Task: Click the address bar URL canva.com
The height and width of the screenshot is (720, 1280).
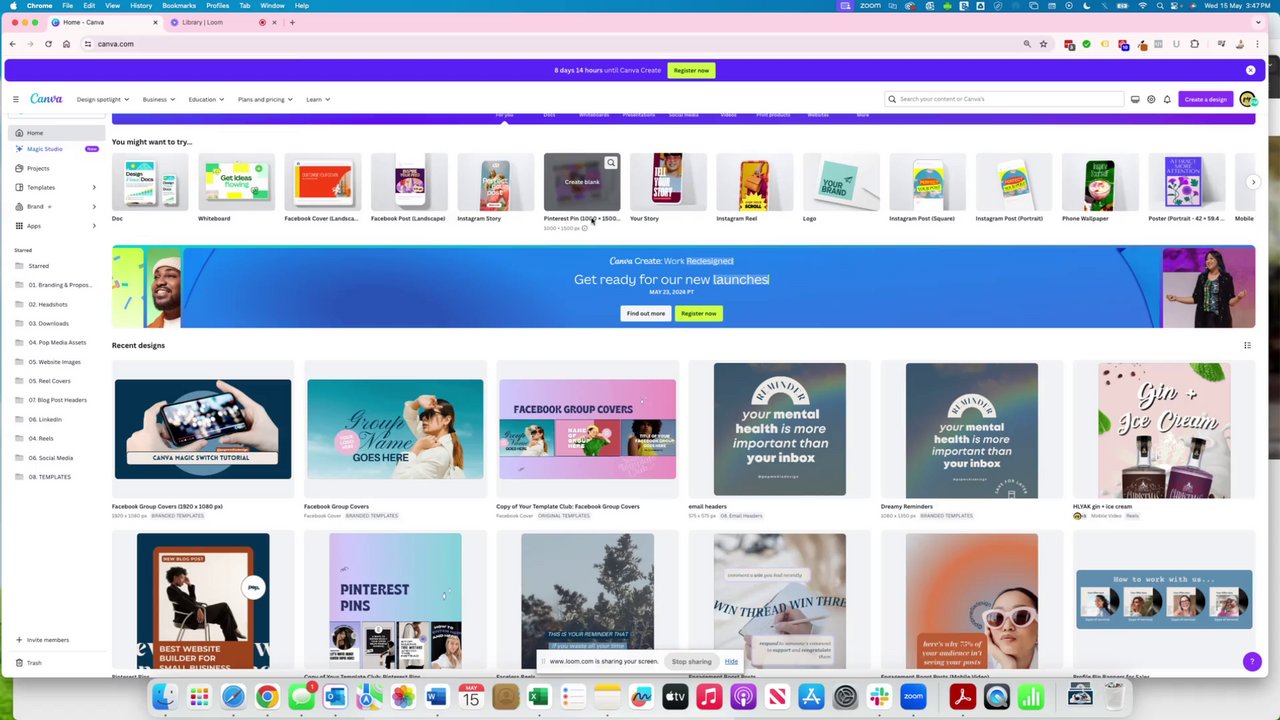Action: pyautogui.click(x=115, y=44)
